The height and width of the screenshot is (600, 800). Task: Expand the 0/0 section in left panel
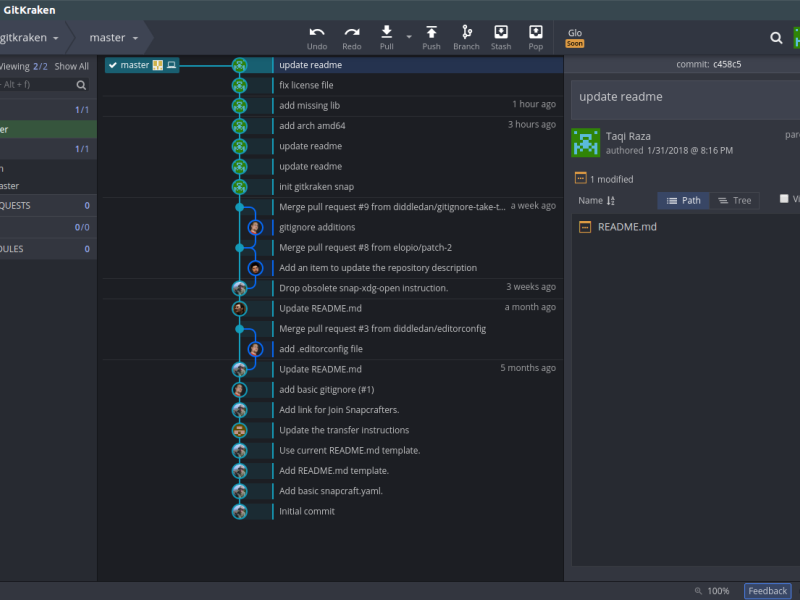tap(48, 227)
